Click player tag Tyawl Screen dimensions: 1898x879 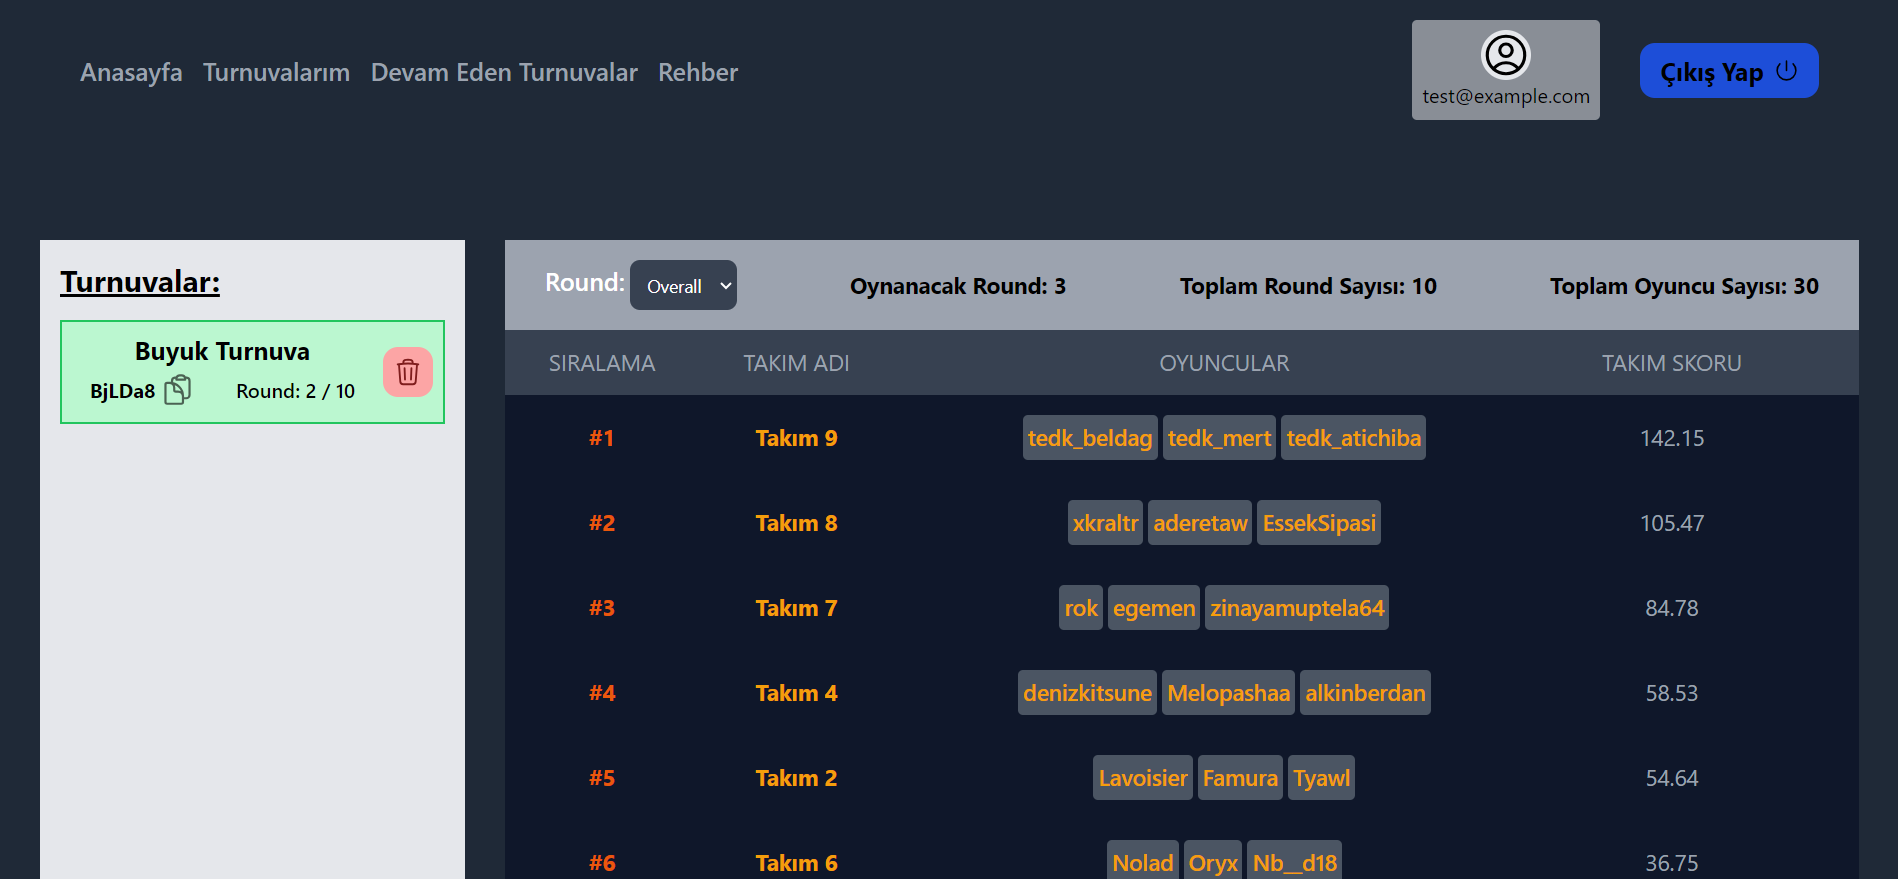click(x=1321, y=778)
